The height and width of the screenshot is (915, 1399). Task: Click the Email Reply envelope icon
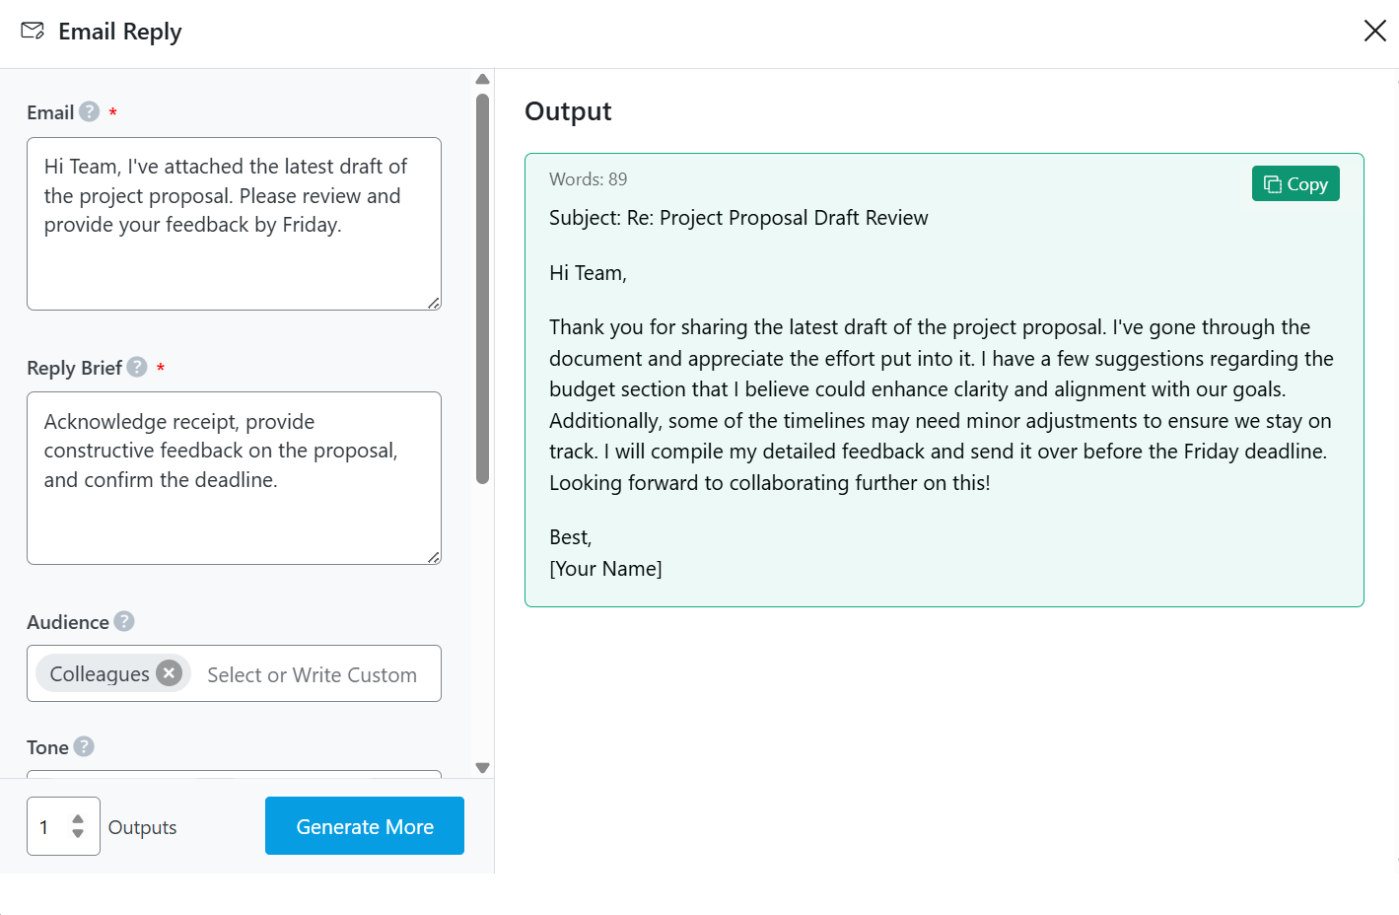(32, 31)
